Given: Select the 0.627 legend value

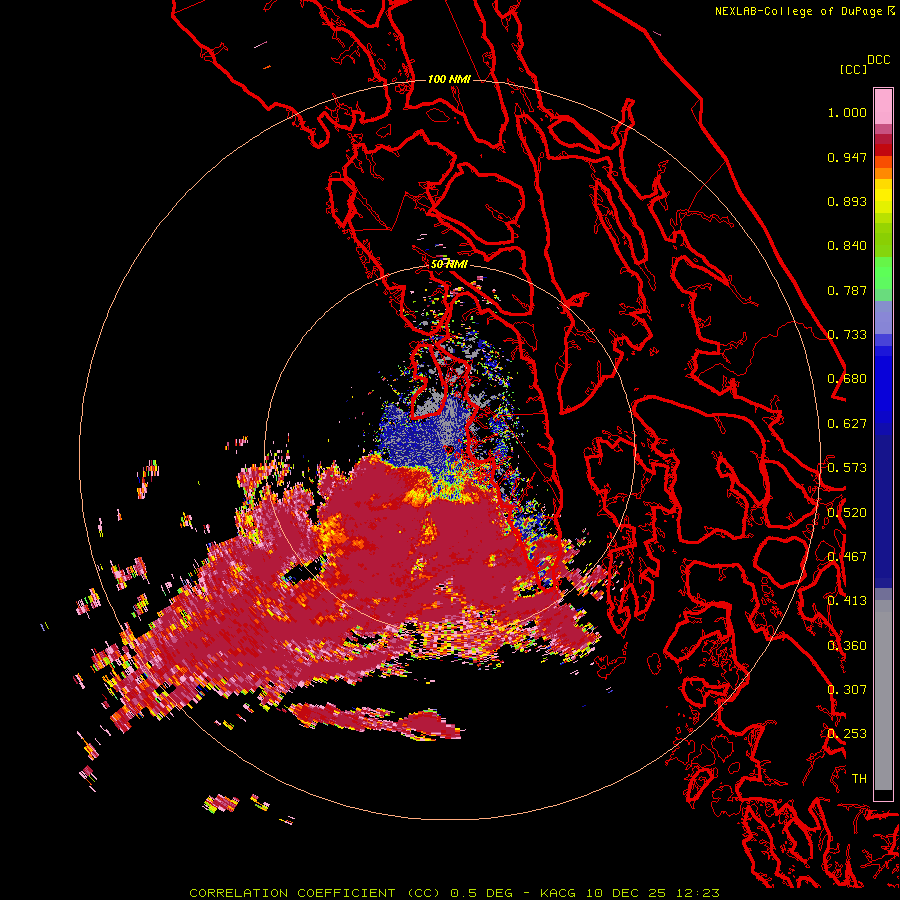Looking at the screenshot, I should 847,424.
